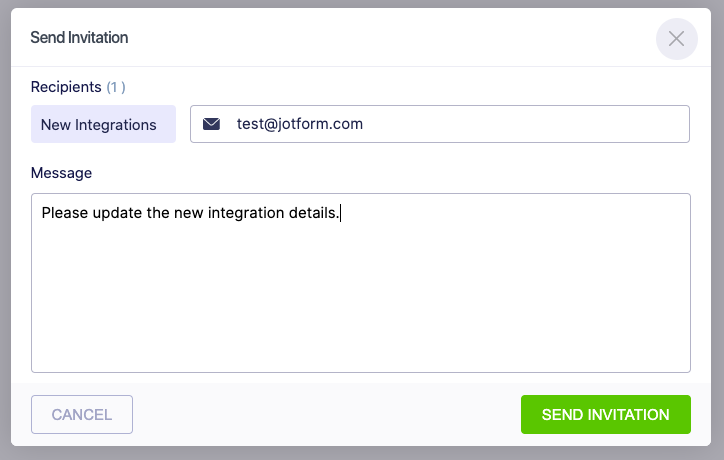Image resolution: width=724 pixels, height=460 pixels.
Task: Click the word "Please" in the message
Action: point(65,213)
